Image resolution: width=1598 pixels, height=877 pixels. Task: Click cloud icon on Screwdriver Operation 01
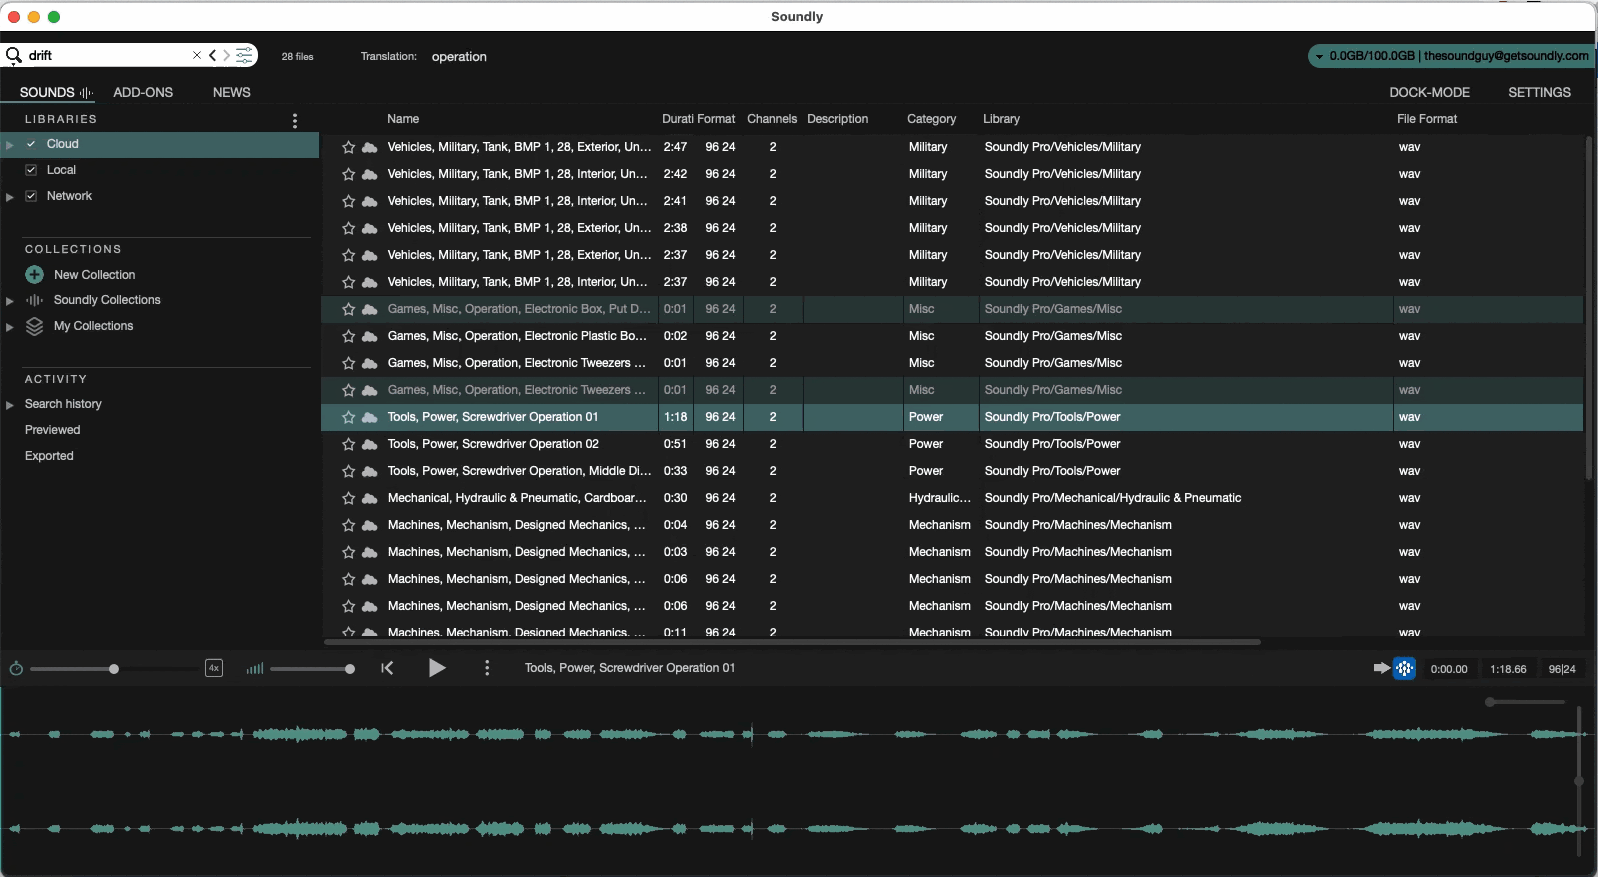(x=369, y=417)
